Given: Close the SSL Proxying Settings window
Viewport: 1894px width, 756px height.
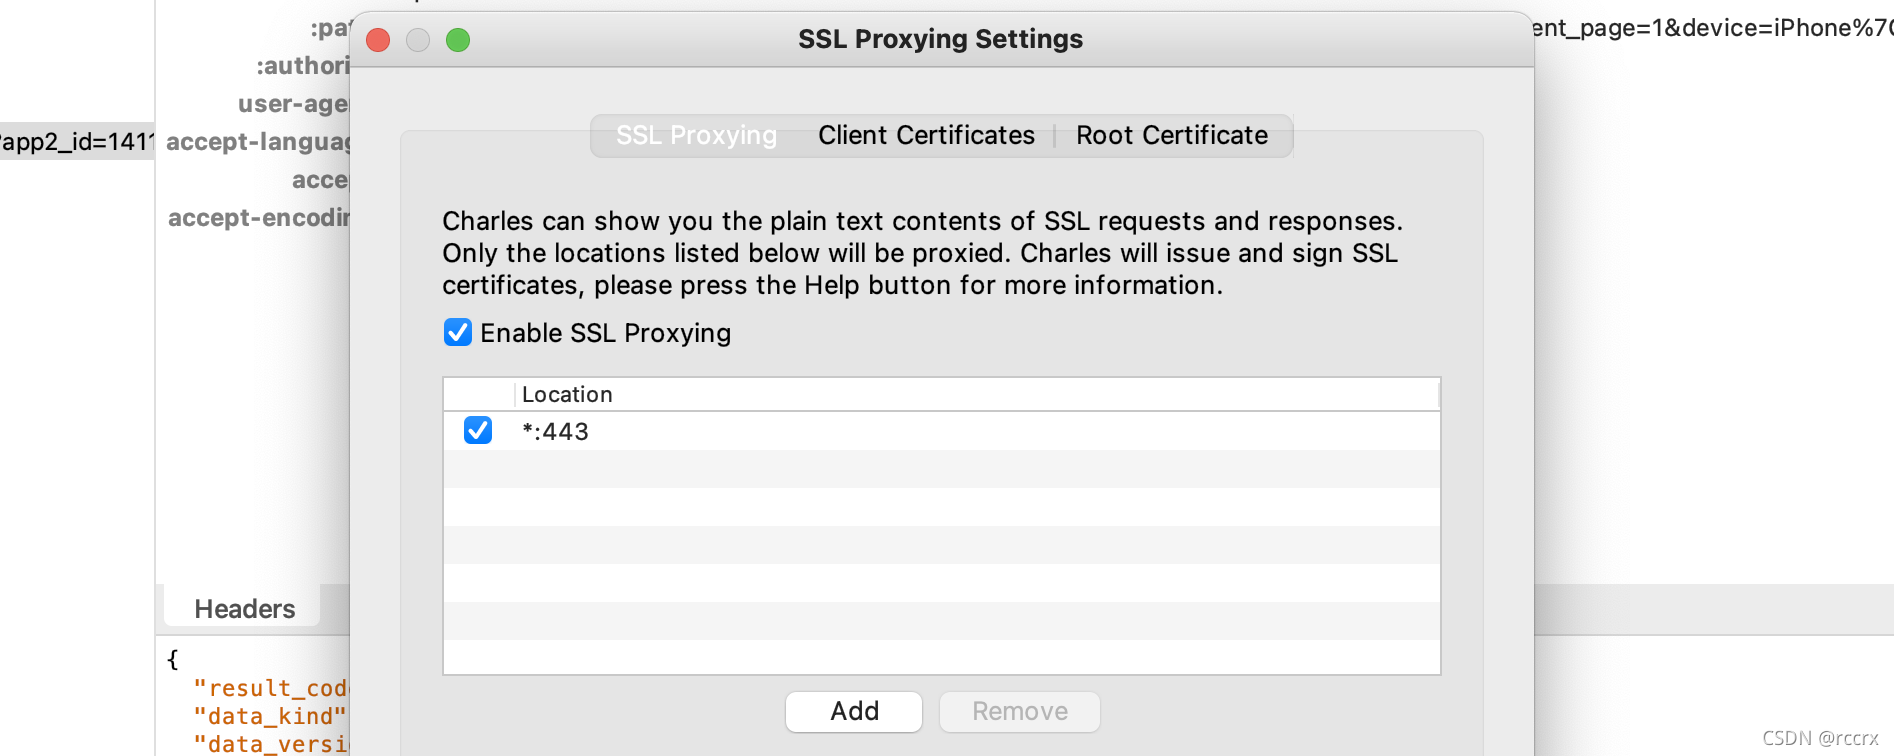Looking at the screenshot, I should pyautogui.click(x=378, y=40).
